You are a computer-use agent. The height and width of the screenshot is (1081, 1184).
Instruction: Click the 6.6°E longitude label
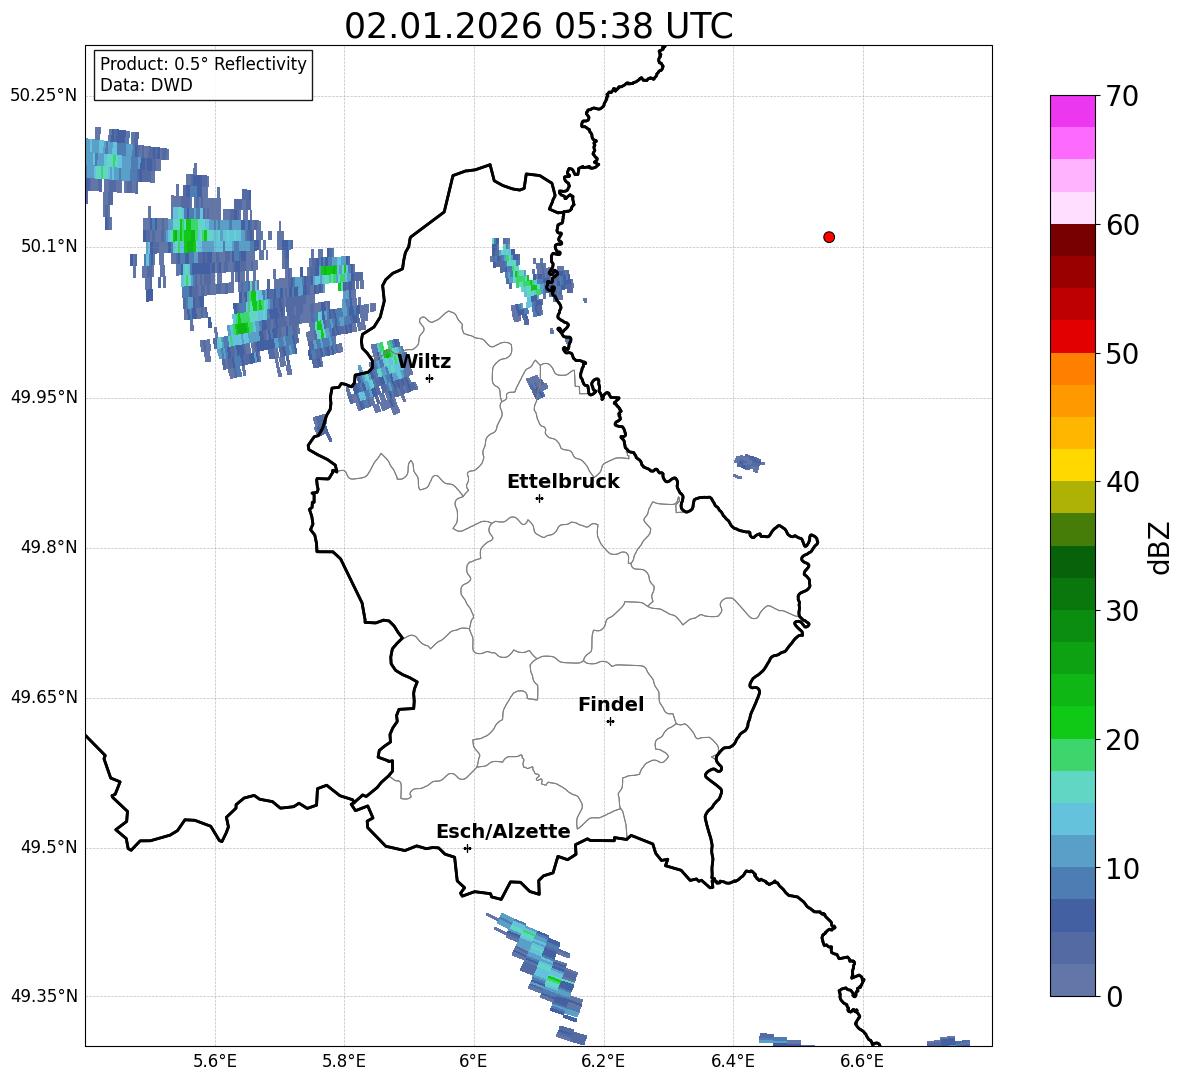(x=862, y=1061)
